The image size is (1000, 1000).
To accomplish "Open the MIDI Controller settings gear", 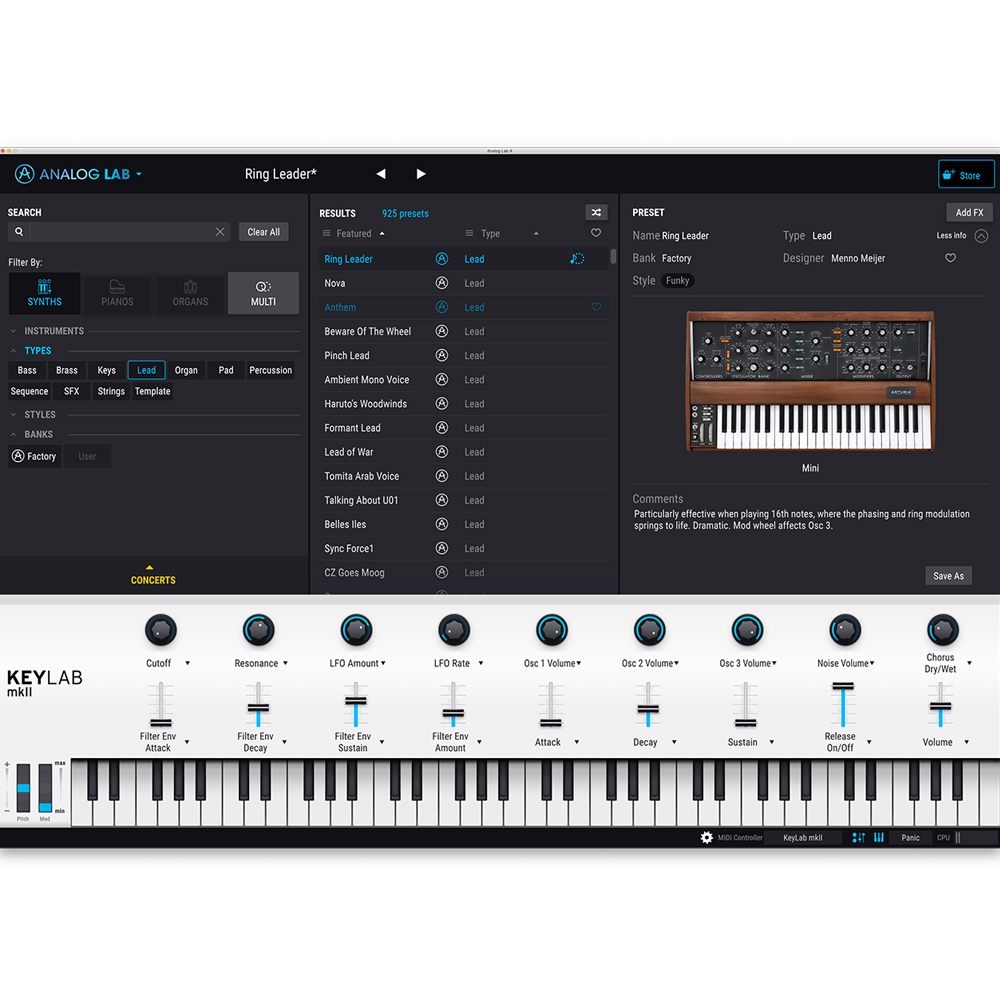I will pyautogui.click(x=707, y=837).
